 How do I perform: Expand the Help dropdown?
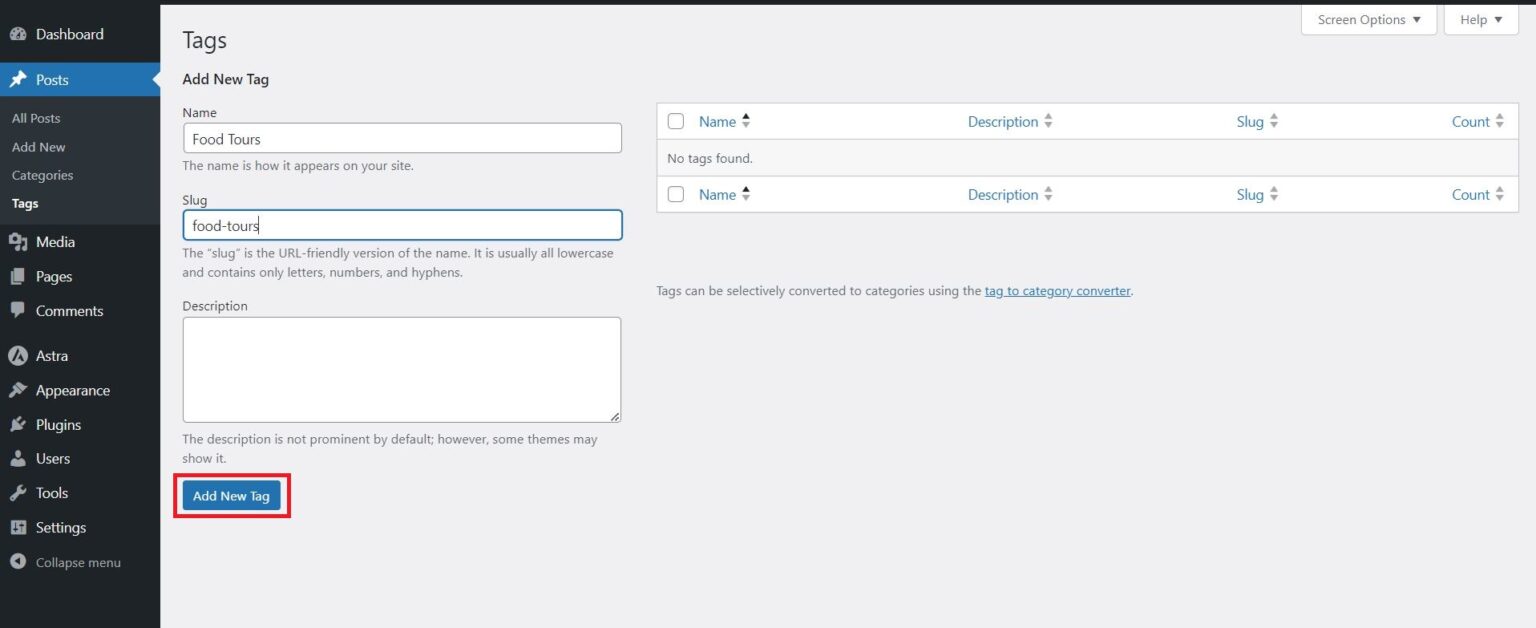[x=1480, y=19]
